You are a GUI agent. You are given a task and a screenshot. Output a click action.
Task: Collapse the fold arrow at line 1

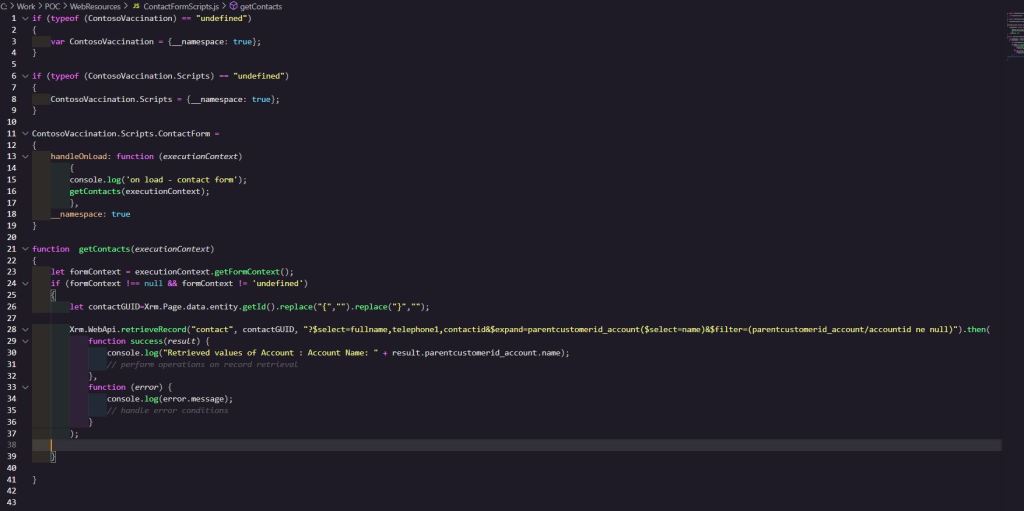24,18
